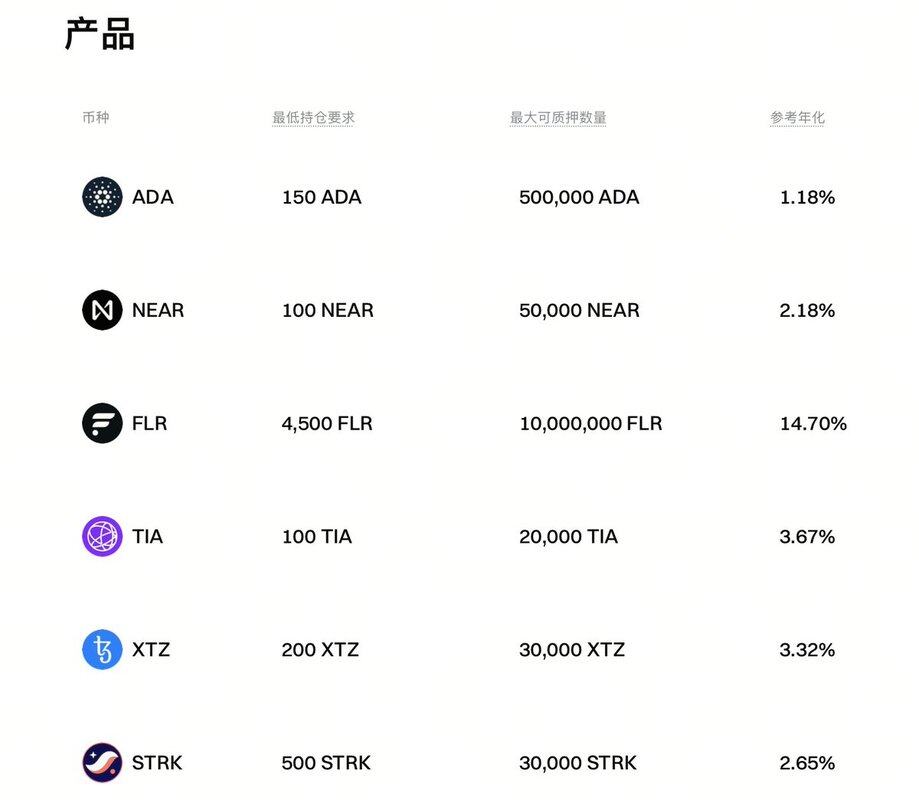Image resolution: width=919 pixels, height=800 pixels.
Task: Click the purple TIA coin icon
Action: 102,537
